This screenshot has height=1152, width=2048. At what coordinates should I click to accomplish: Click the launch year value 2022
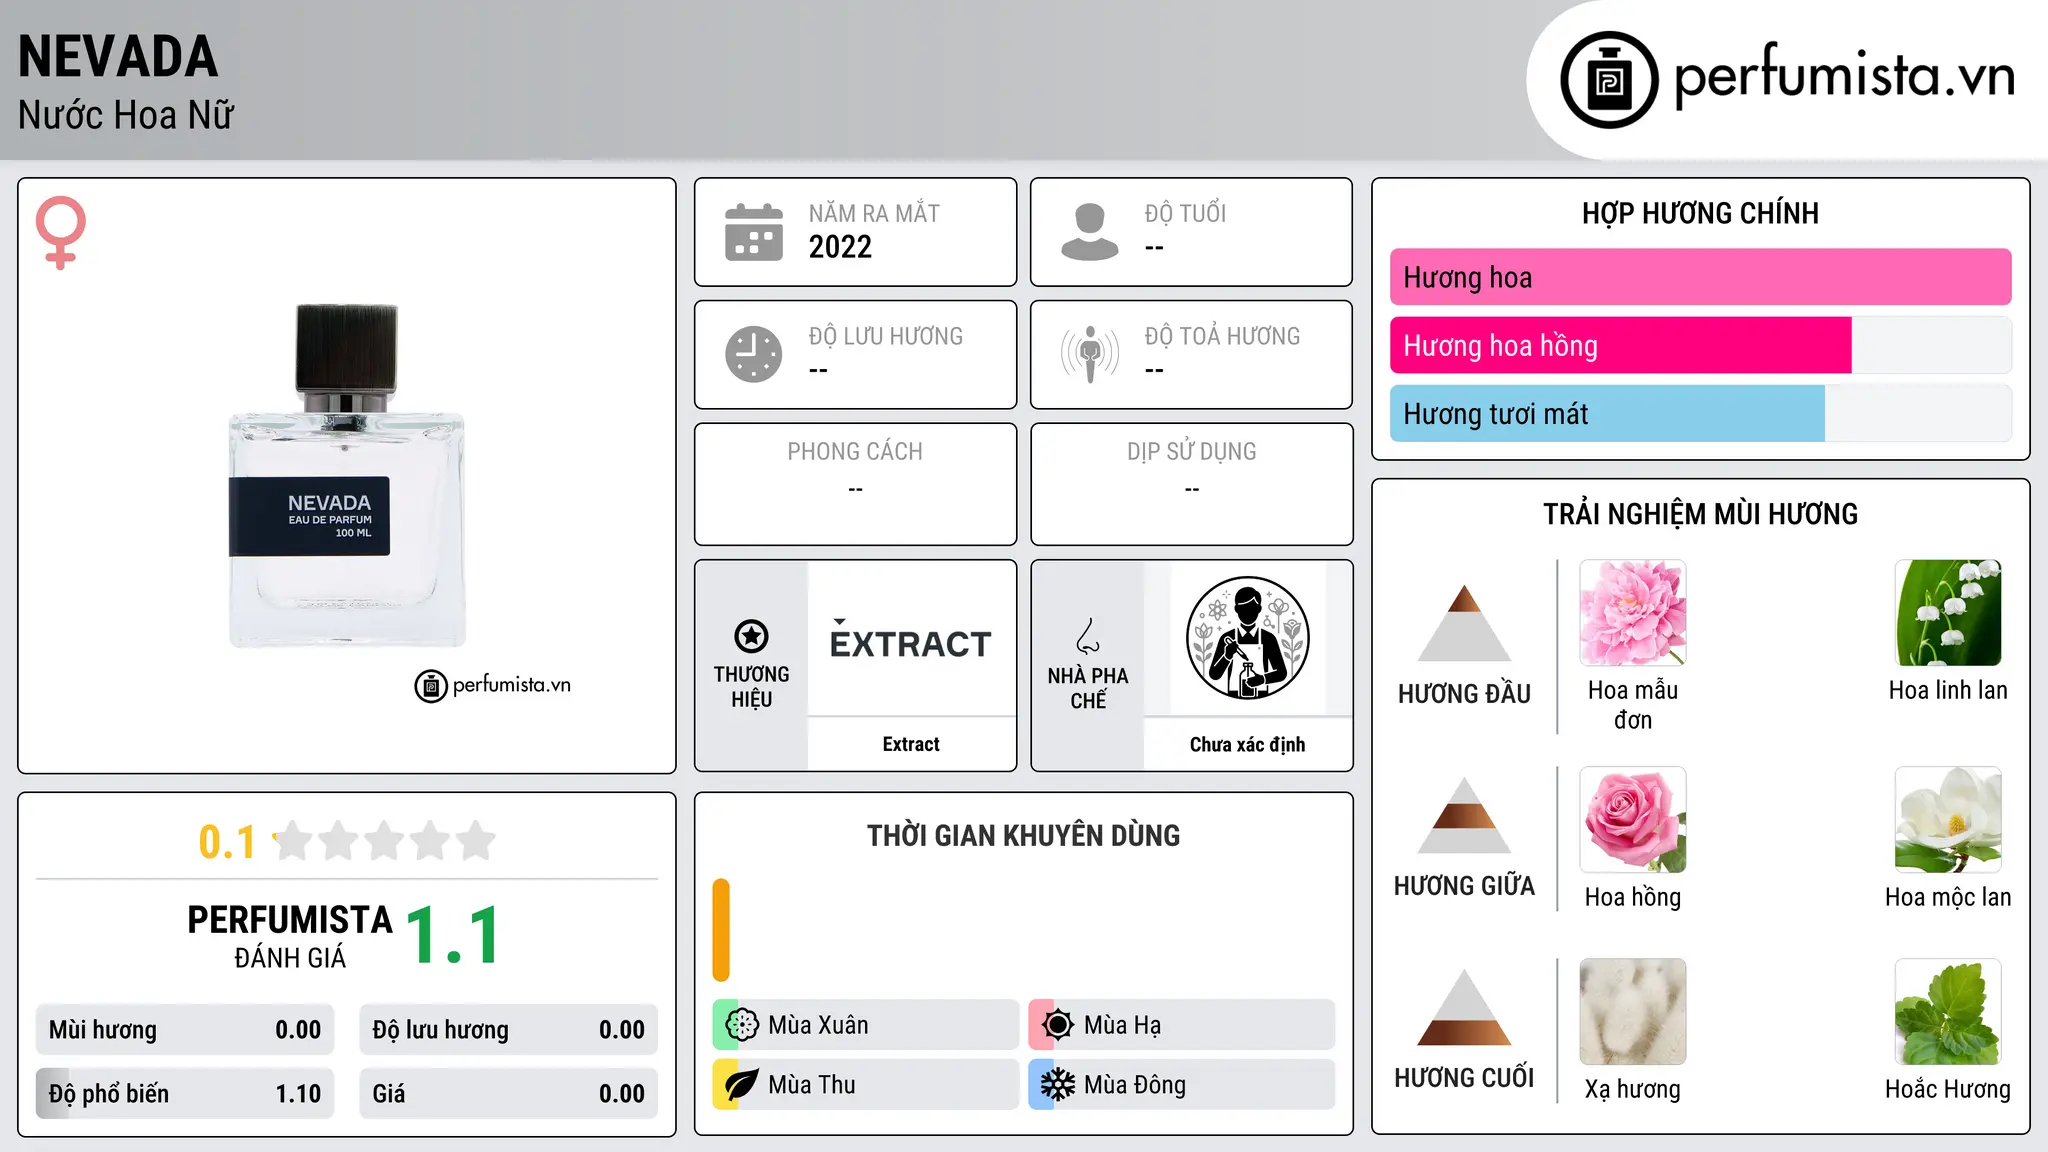840,247
